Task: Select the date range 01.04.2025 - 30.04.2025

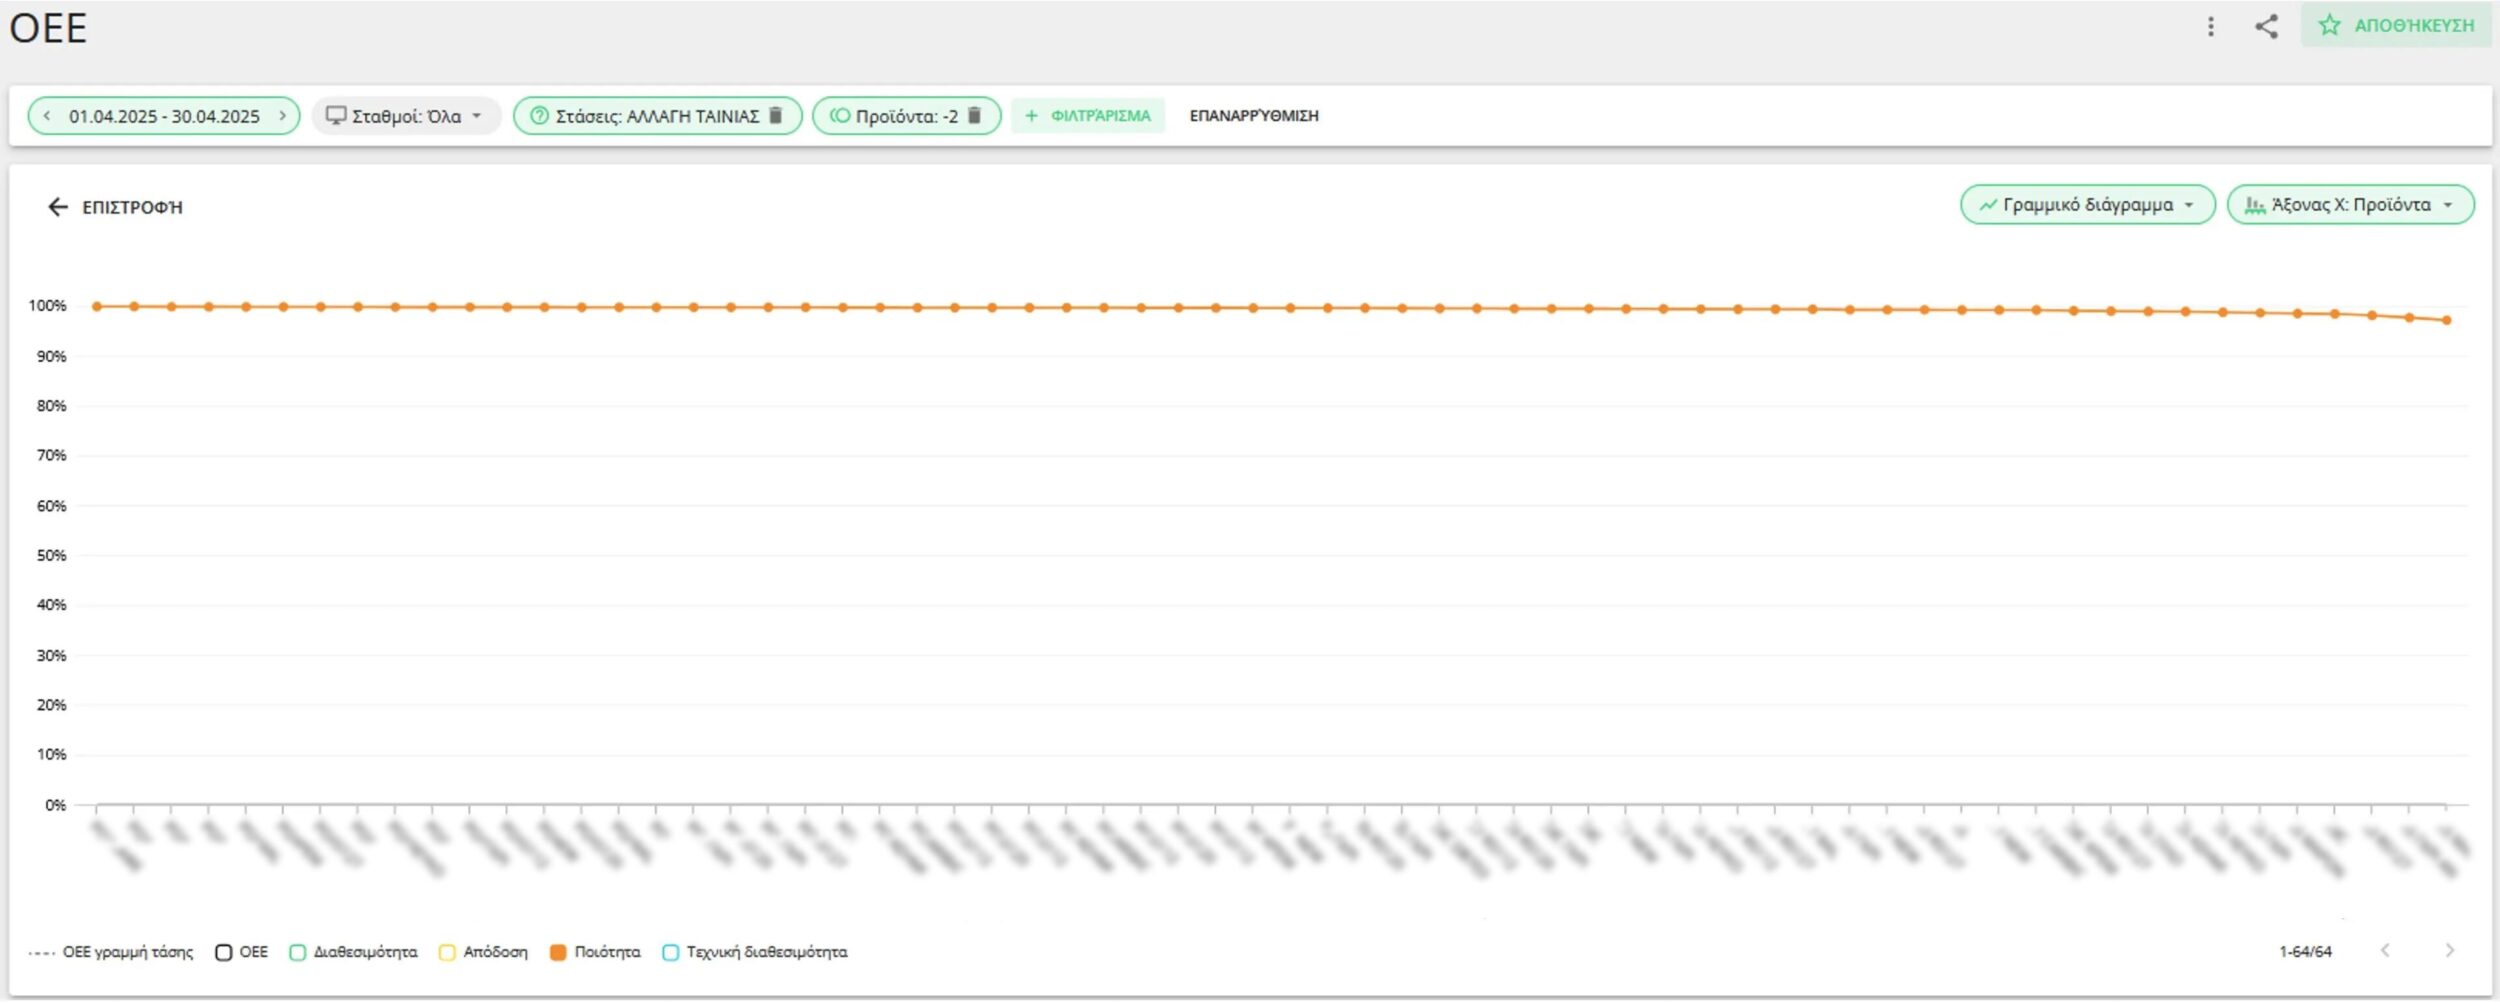Action: click(163, 115)
